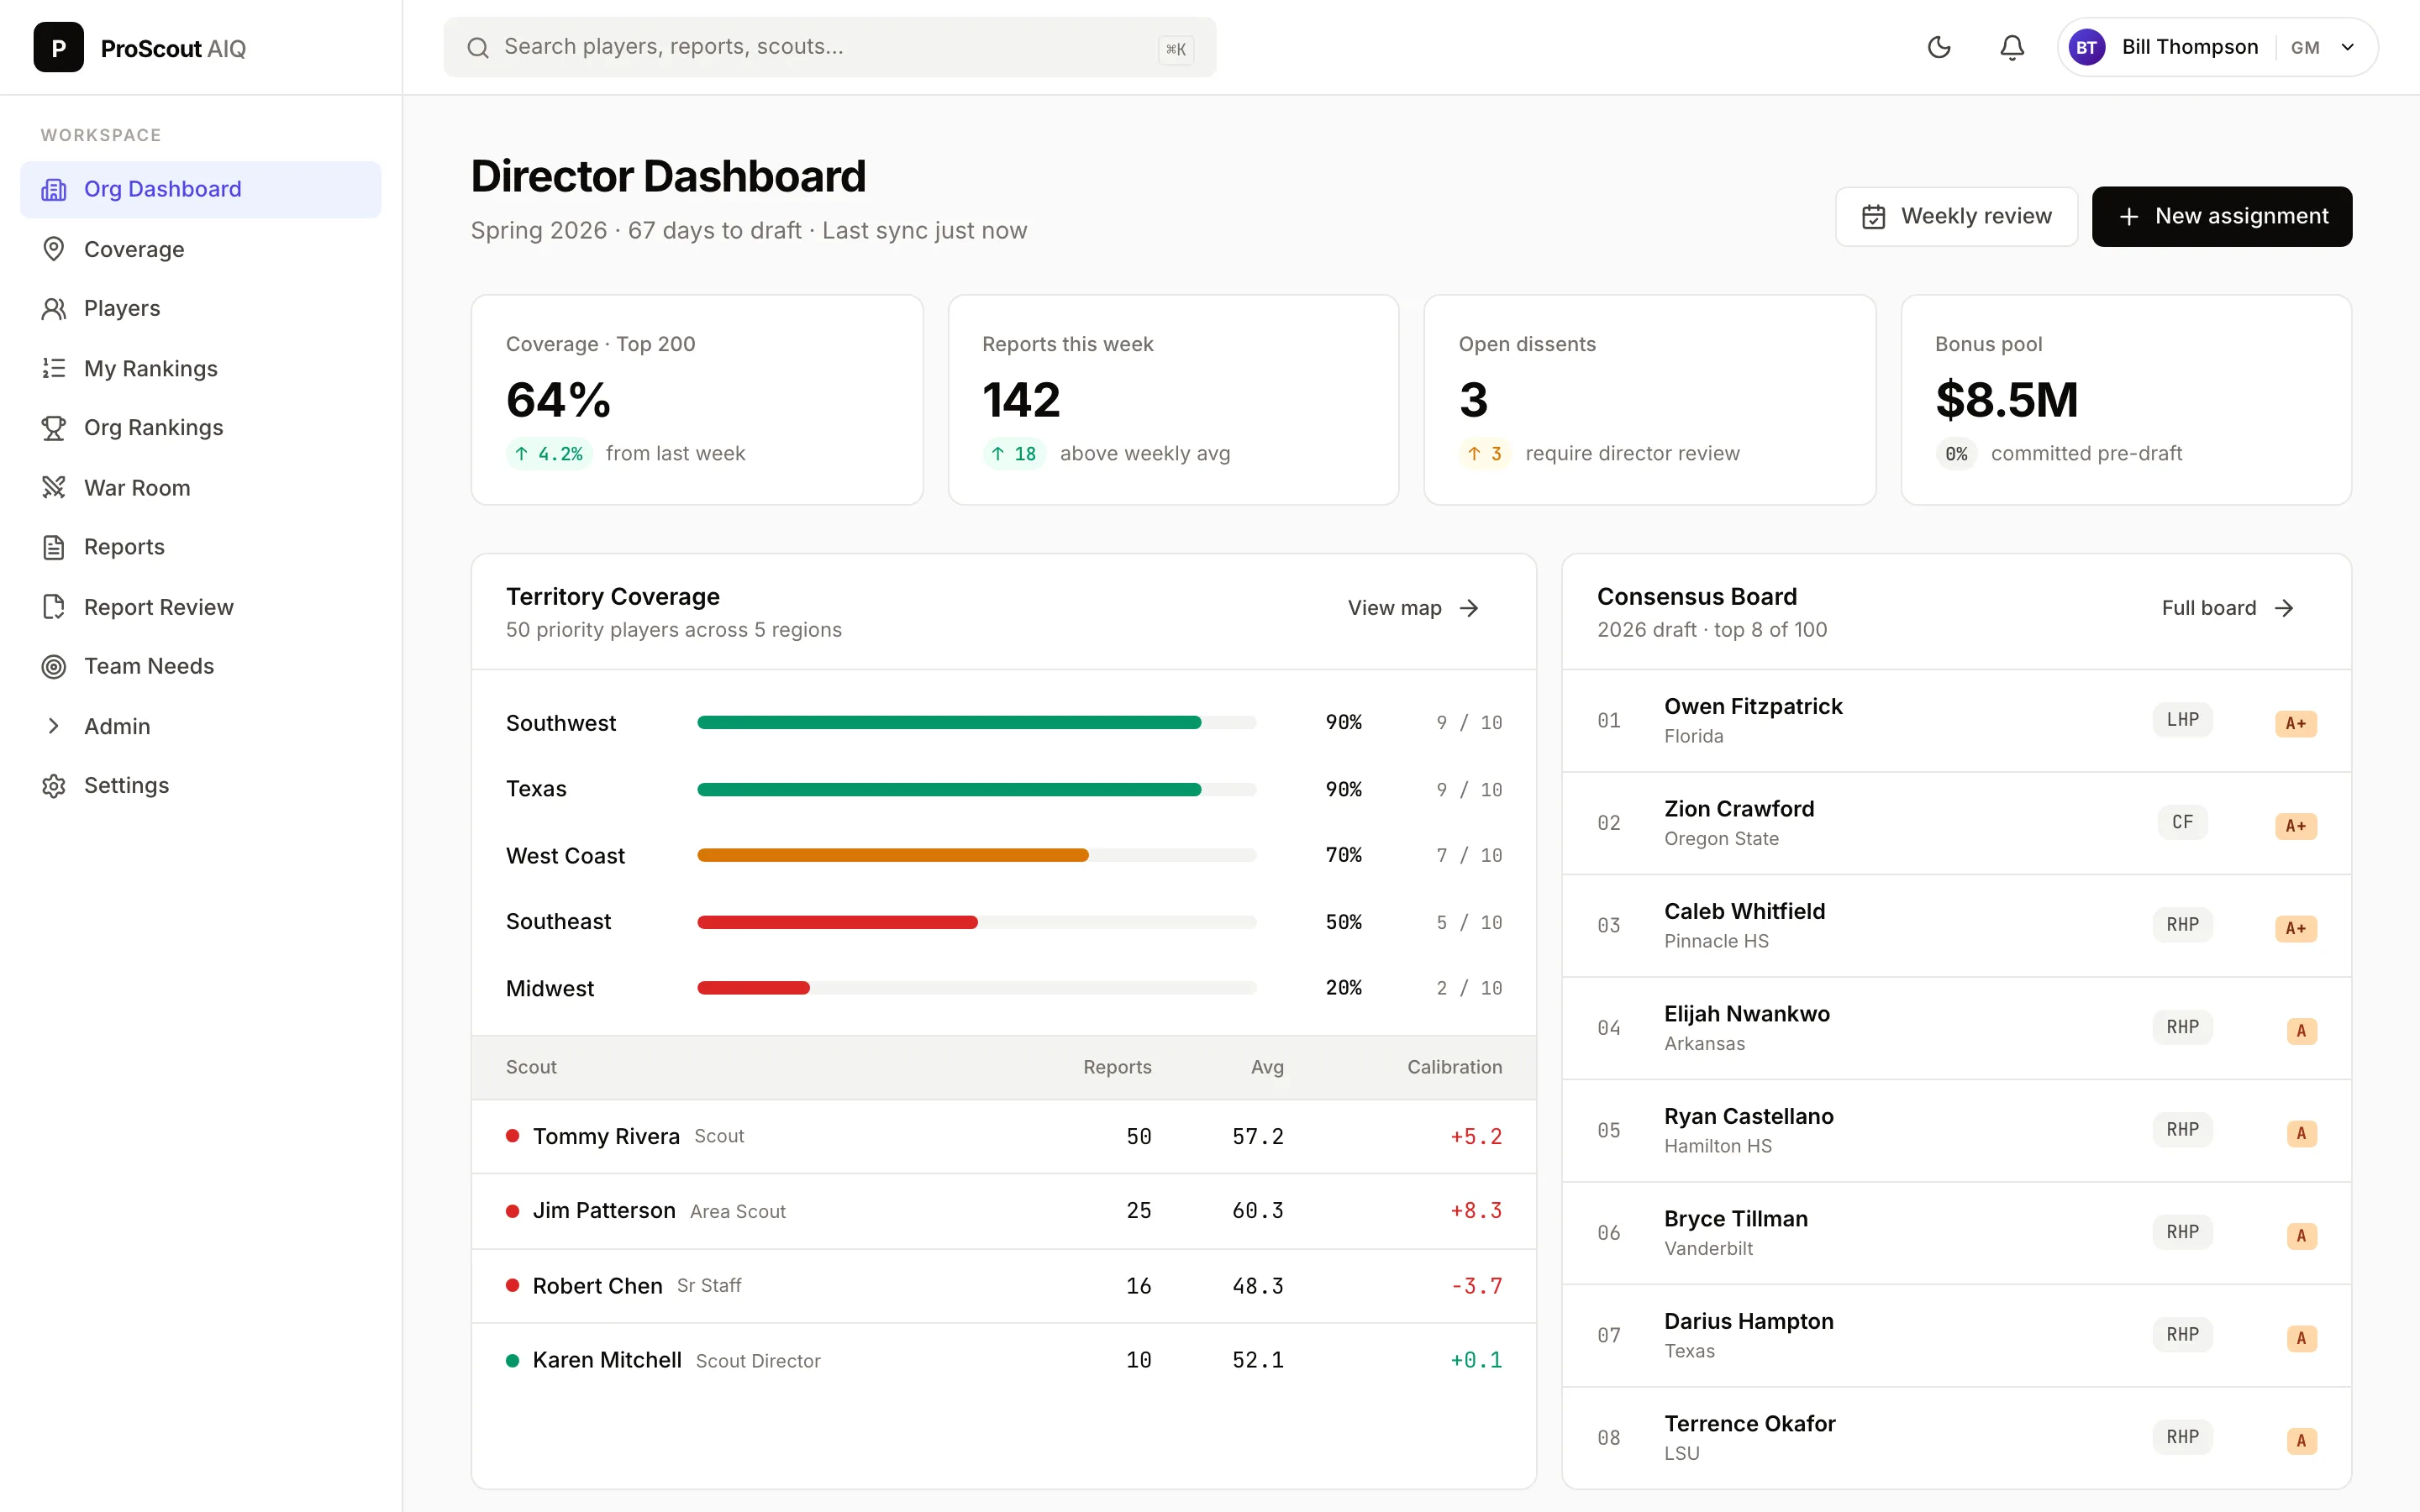The image size is (2420, 1512).
Task: Click Caleb Whitfield's A+ grade badge
Action: tap(2295, 928)
